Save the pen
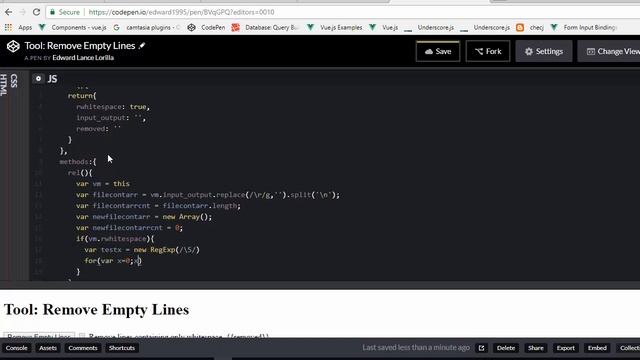The image size is (640, 360). (x=438, y=51)
